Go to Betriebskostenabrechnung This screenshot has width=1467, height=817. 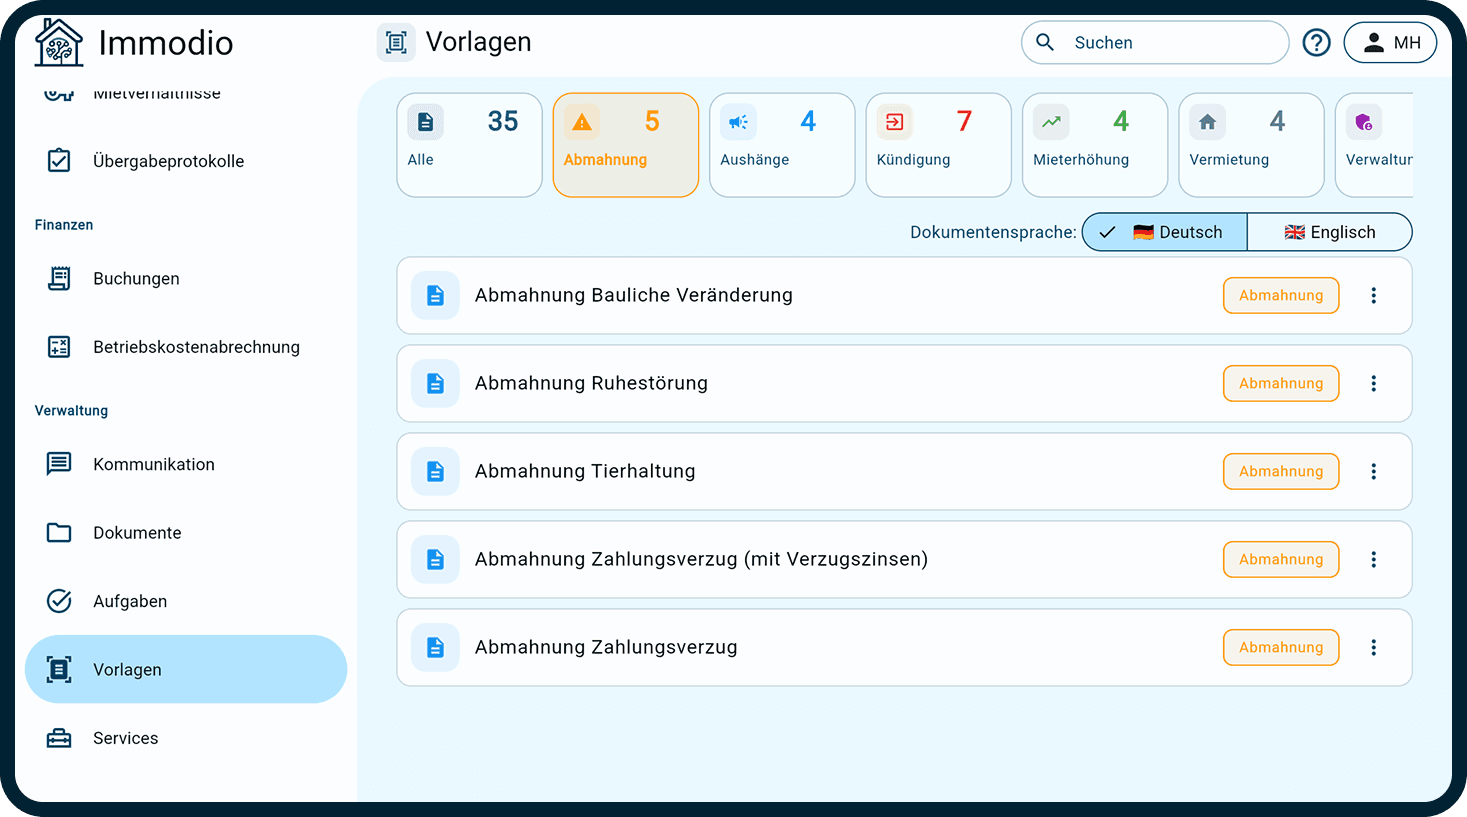point(186,347)
